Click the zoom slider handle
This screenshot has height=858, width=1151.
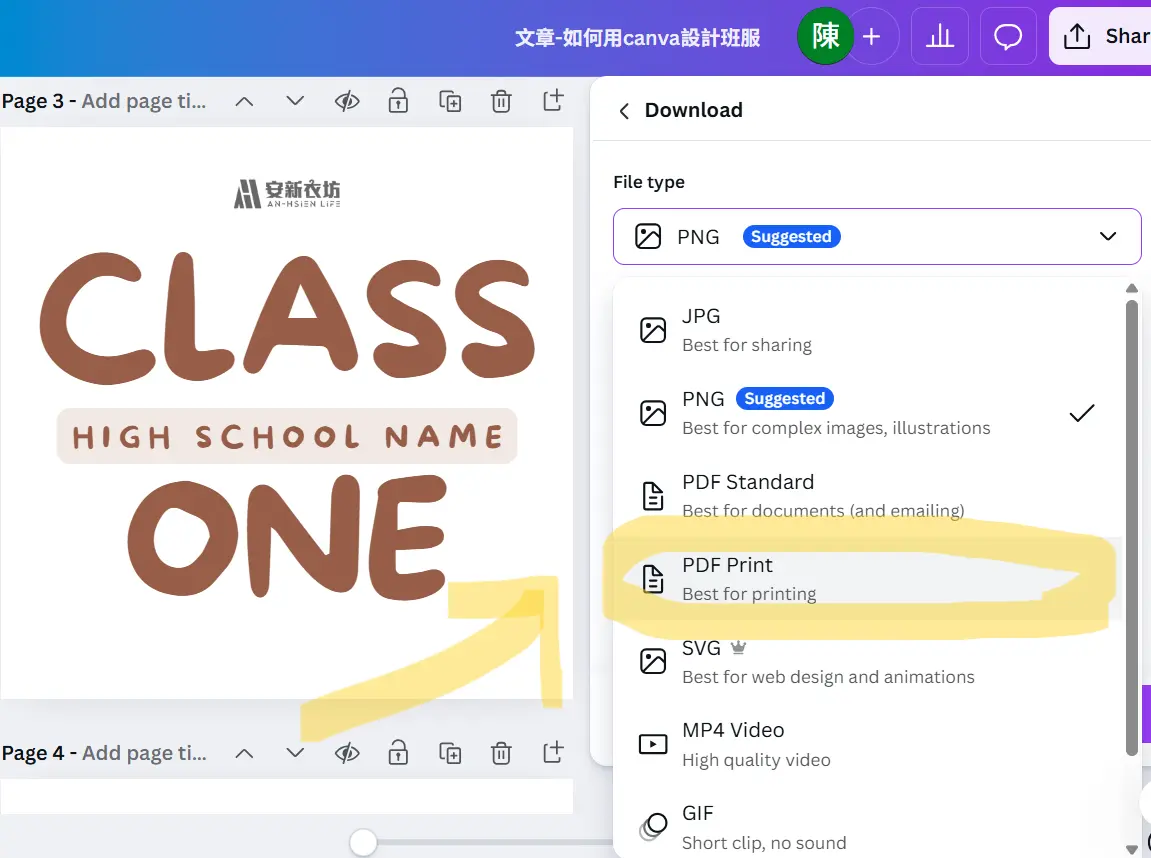(363, 843)
